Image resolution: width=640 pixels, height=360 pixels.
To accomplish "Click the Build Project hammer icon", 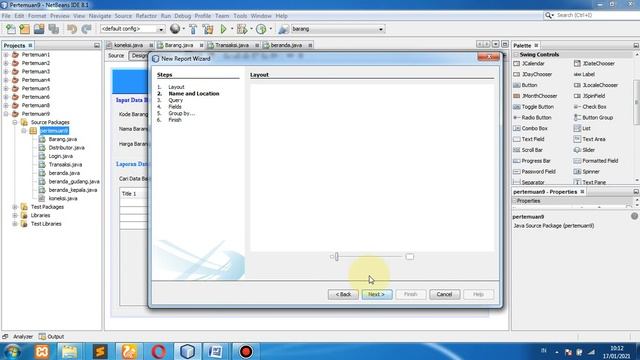I will pyautogui.click(x=193, y=29).
